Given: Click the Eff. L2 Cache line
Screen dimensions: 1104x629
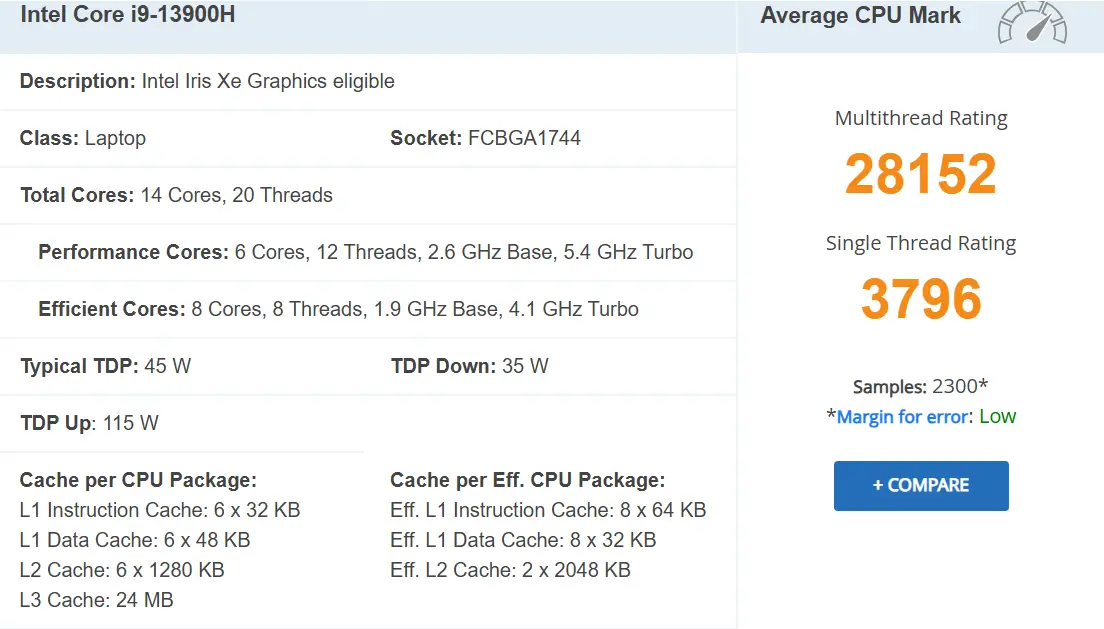Looking at the screenshot, I should click(510, 570).
